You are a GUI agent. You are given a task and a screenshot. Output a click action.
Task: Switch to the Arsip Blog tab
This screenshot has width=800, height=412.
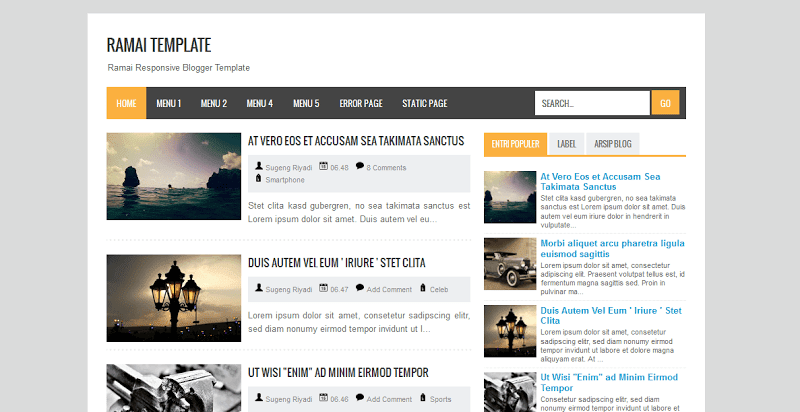(x=612, y=144)
